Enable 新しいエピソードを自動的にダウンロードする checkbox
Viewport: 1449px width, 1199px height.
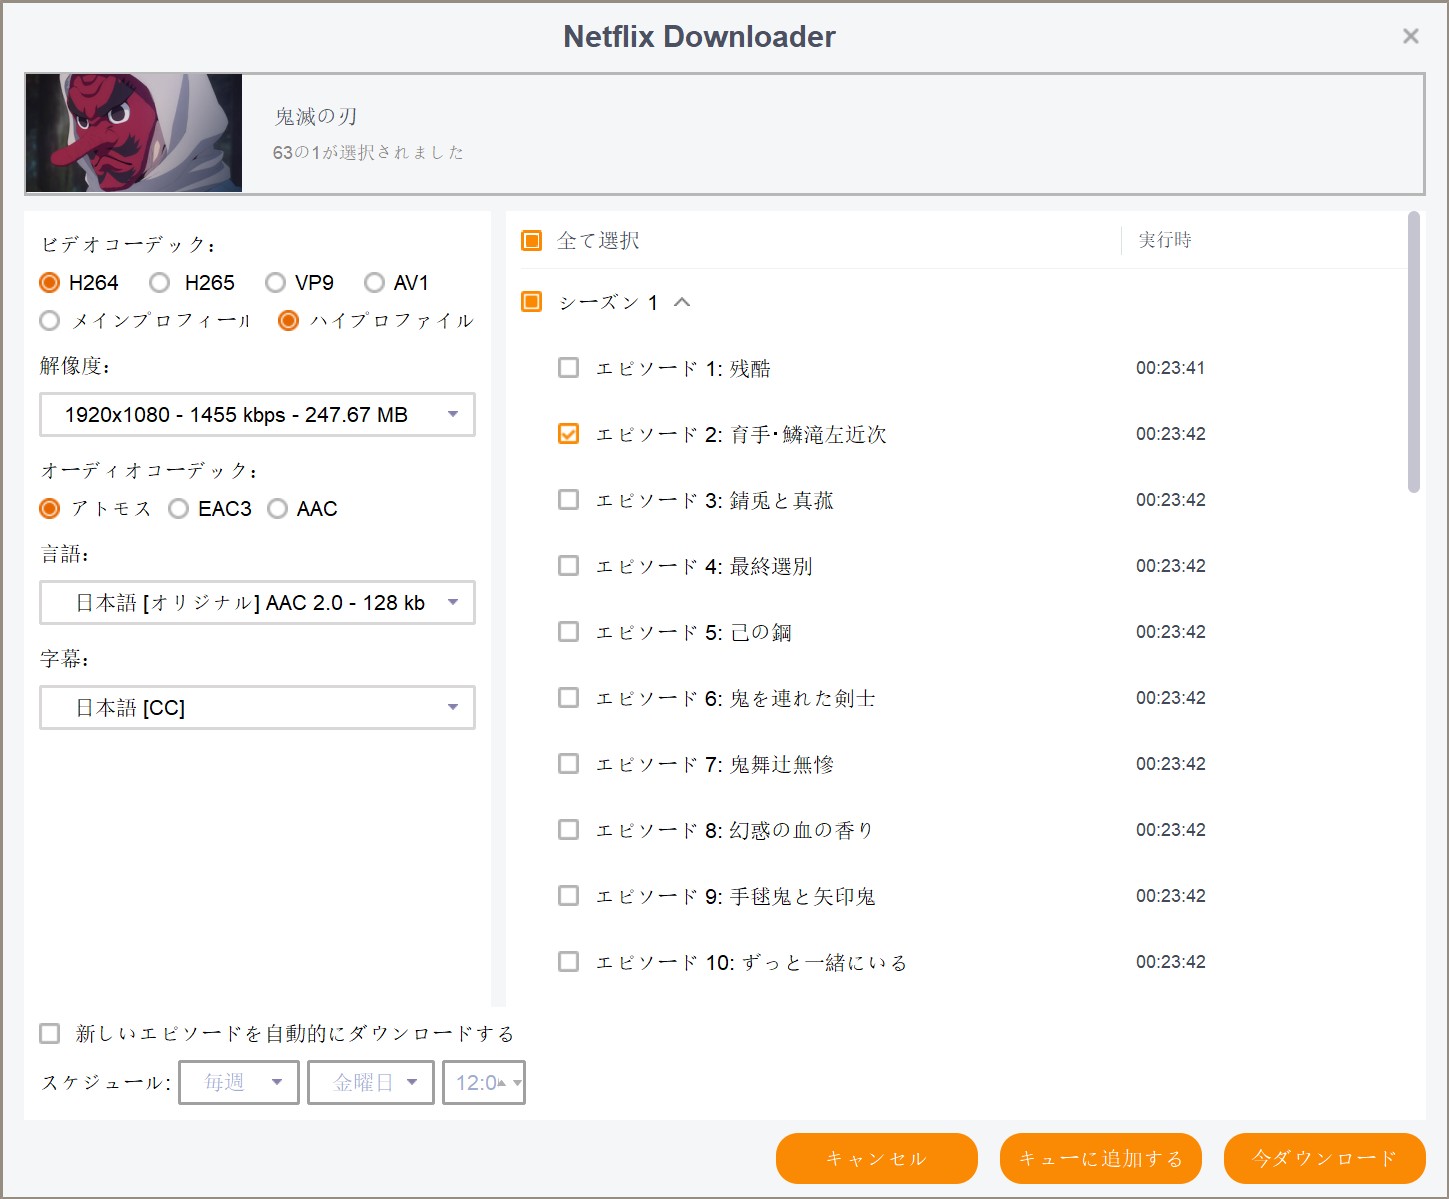tap(49, 1033)
